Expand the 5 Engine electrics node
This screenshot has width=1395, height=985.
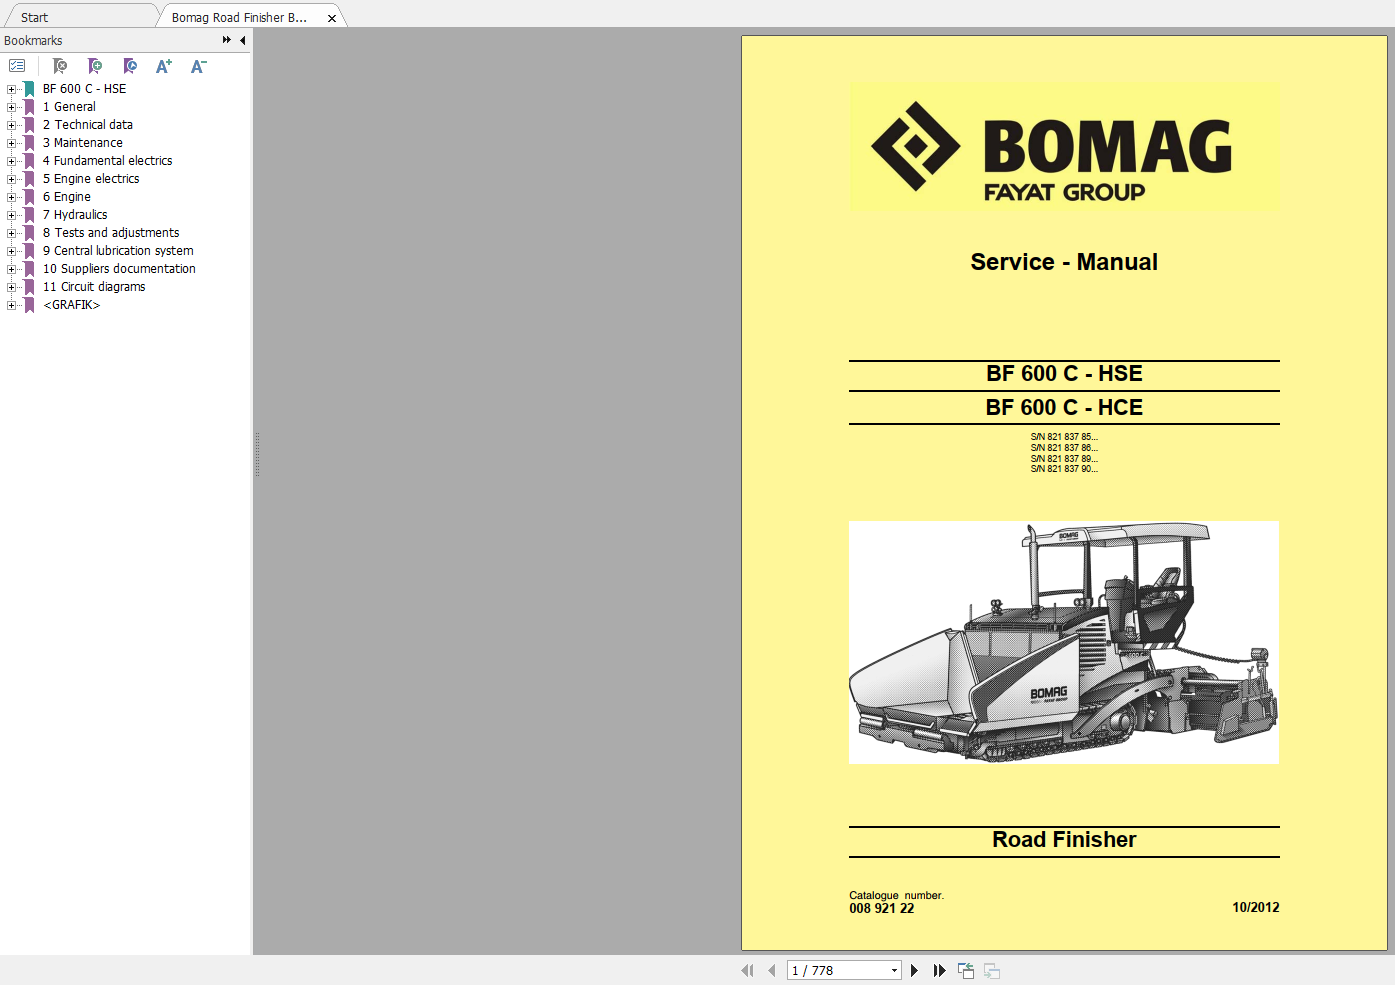pos(11,179)
